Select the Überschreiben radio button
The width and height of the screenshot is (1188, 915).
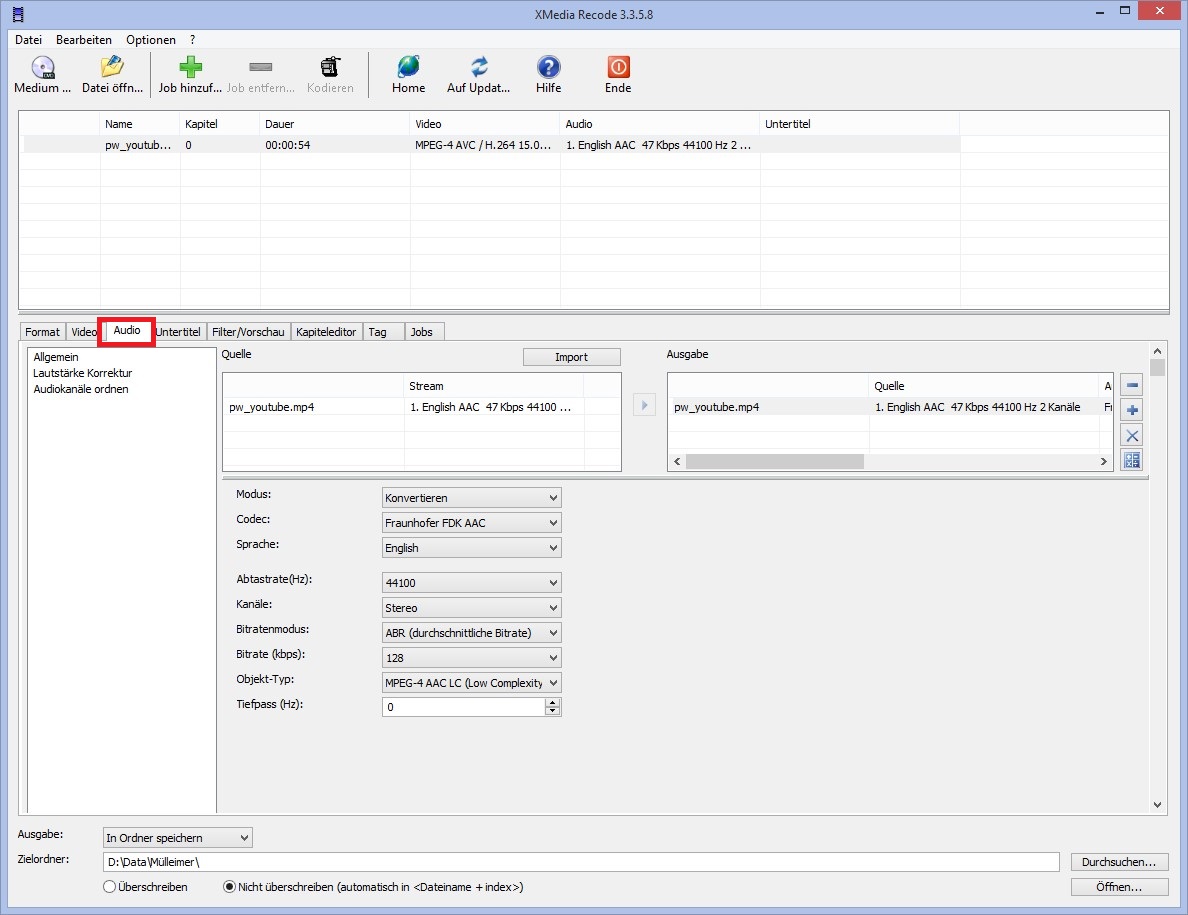pyautogui.click(x=109, y=887)
